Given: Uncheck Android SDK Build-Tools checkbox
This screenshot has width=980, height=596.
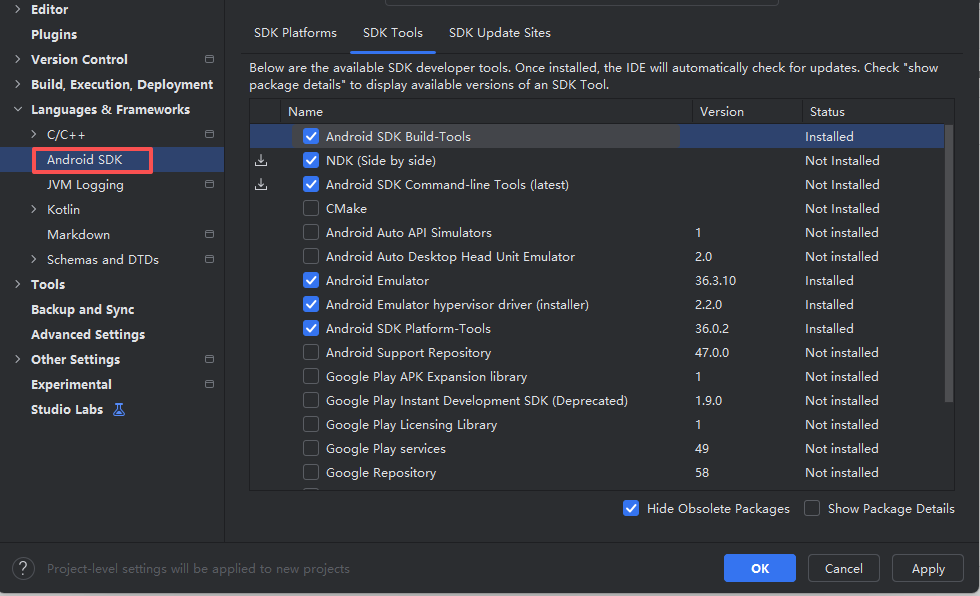Looking at the screenshot, I should click(311, 136).
